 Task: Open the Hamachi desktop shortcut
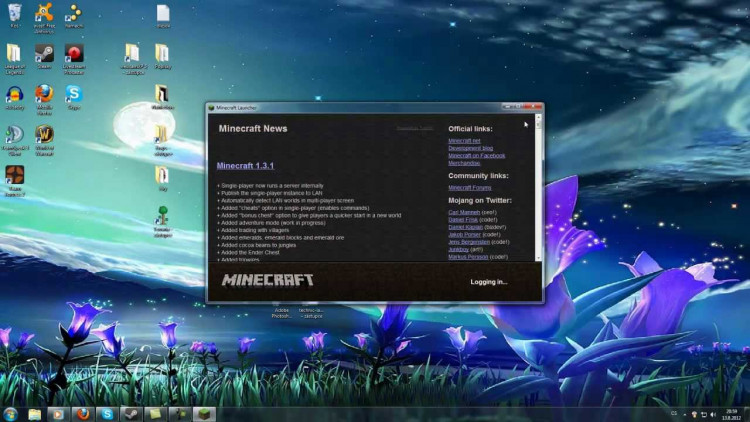coord(74,15)
